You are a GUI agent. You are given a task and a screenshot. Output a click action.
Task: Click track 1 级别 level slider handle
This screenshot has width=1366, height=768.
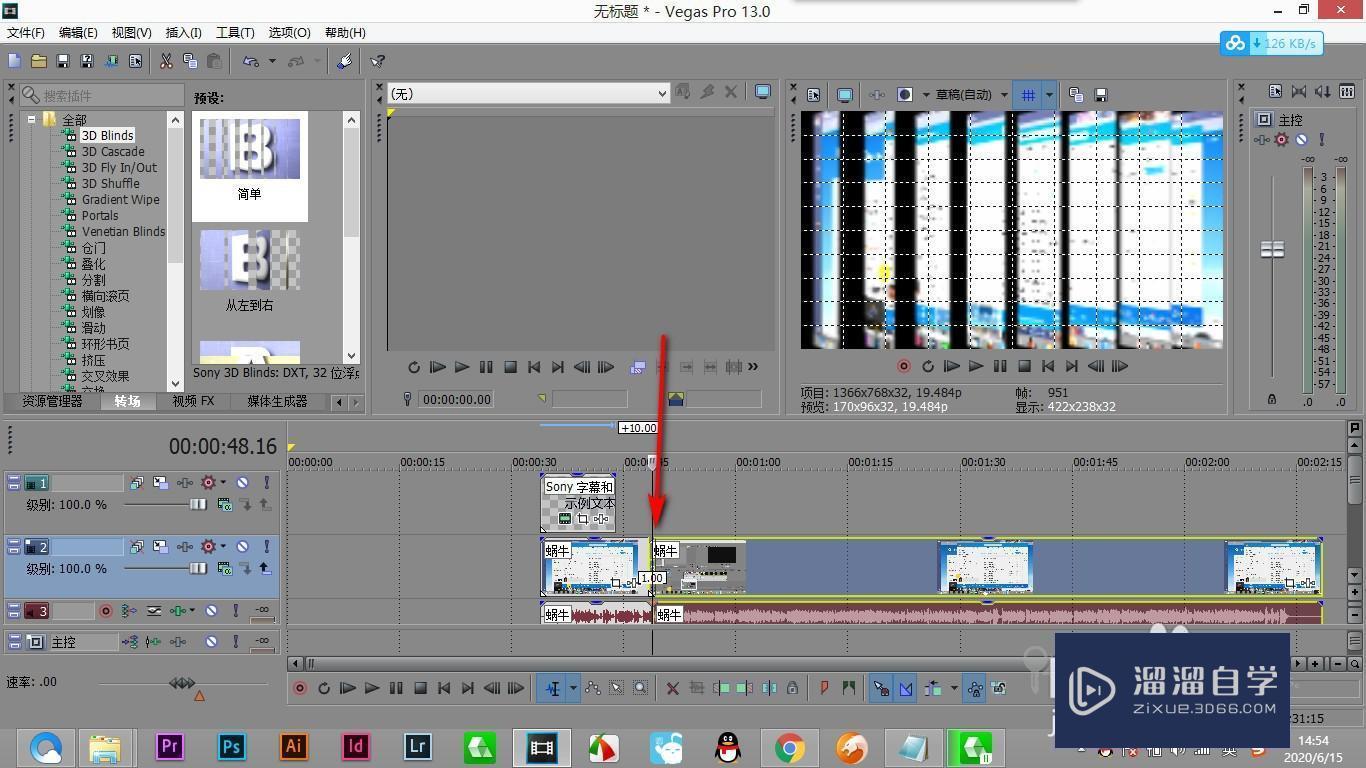coord(198,505)
